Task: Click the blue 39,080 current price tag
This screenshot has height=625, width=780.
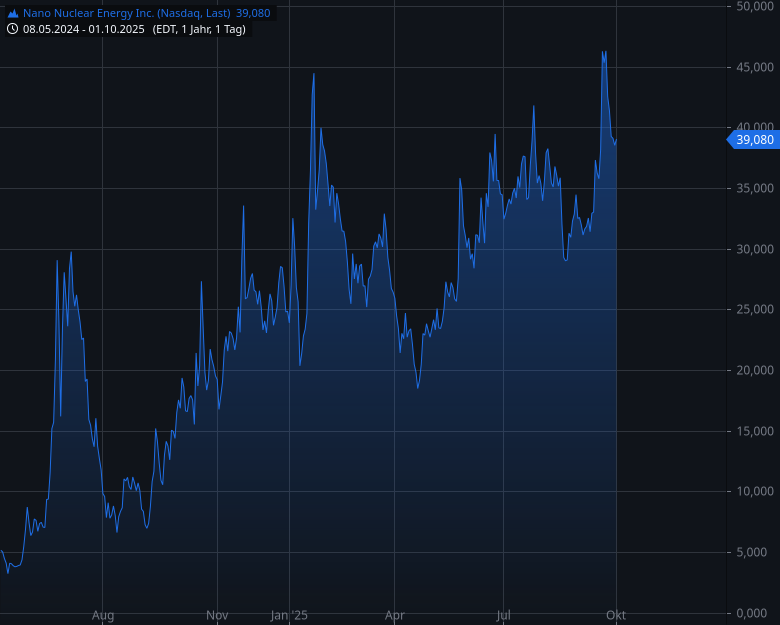Action: (754, 140)
